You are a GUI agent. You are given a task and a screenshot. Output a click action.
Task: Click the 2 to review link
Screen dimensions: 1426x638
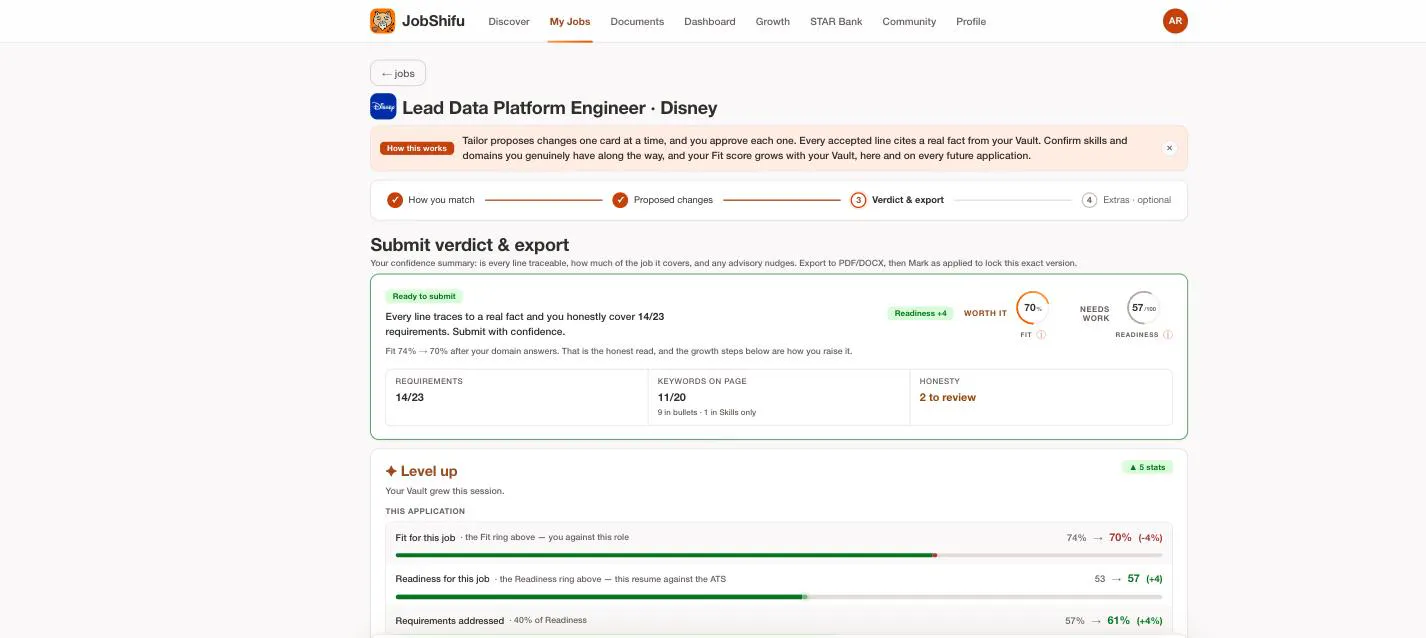coord(948,397)
